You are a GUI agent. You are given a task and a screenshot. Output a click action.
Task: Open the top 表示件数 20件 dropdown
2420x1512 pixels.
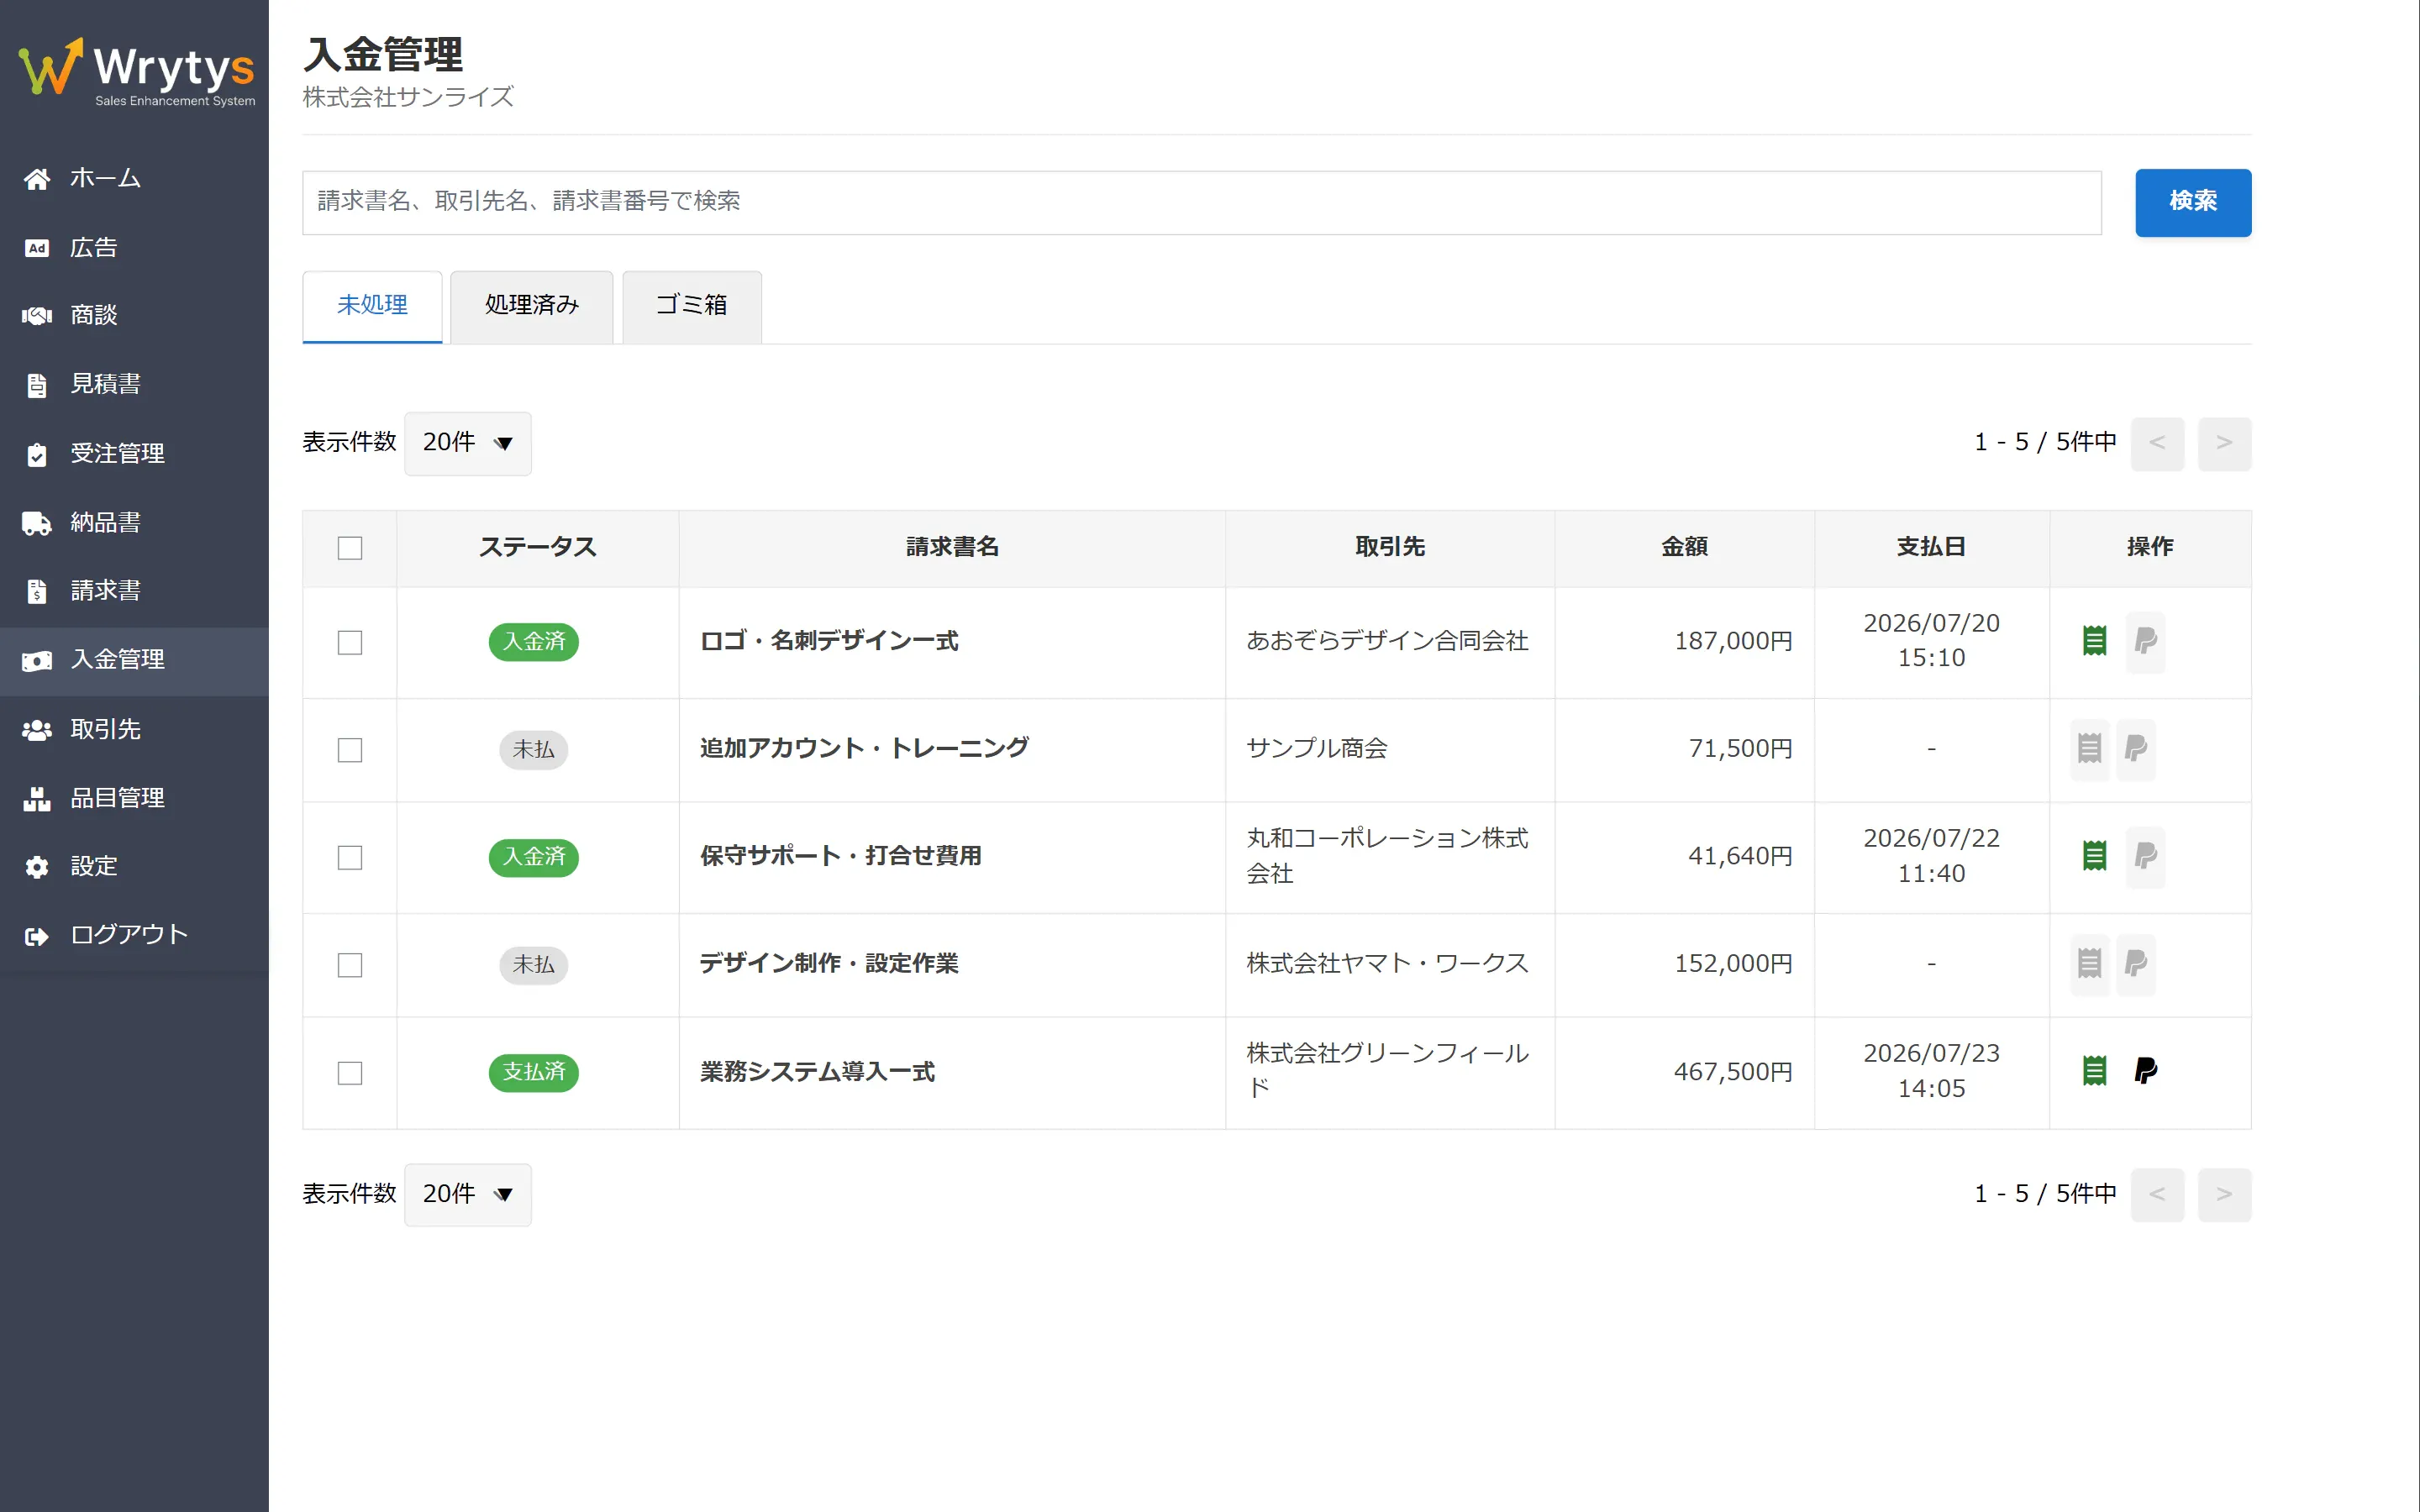click(467, 443)
